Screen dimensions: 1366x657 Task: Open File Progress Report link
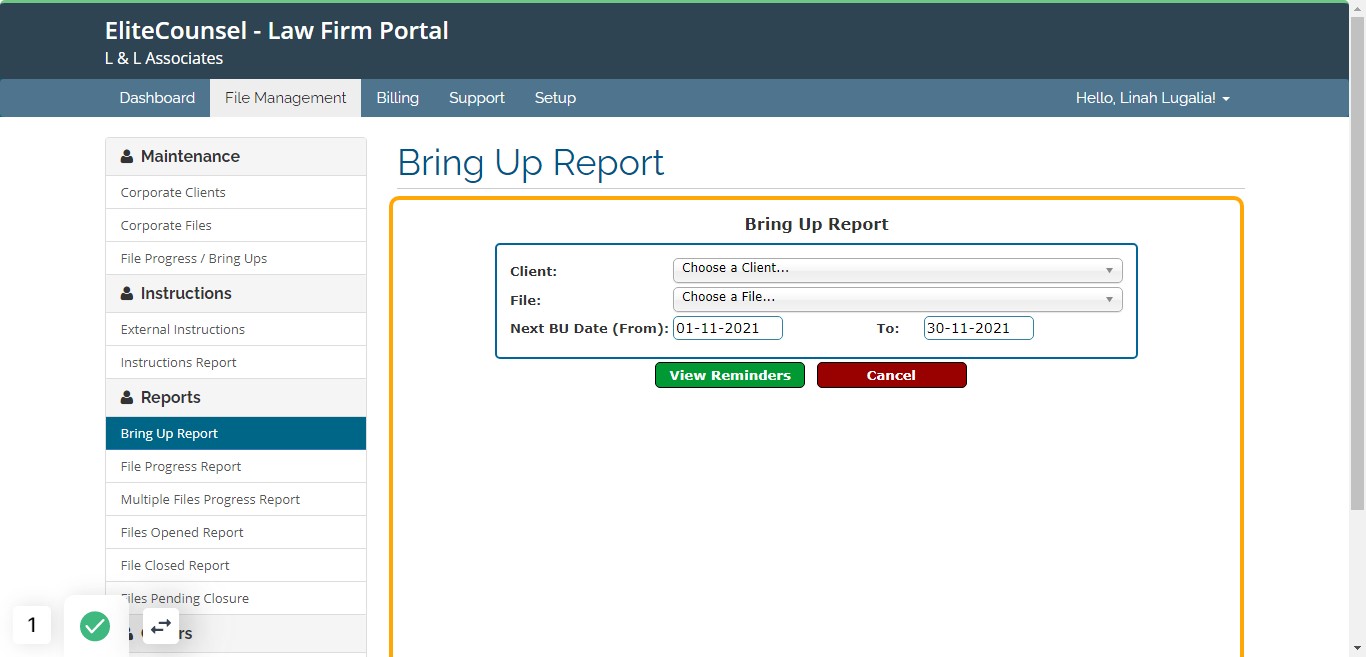tap(236, 466)
